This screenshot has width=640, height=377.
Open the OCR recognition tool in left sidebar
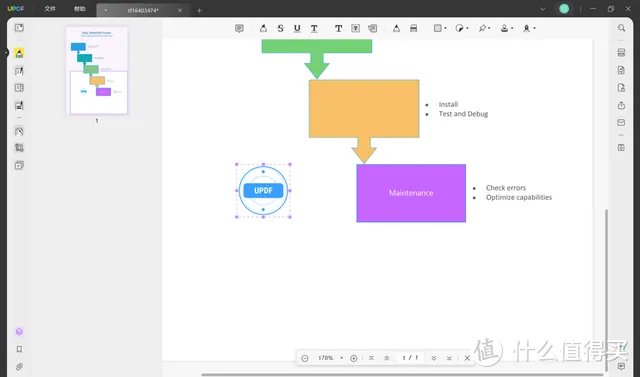19,131
